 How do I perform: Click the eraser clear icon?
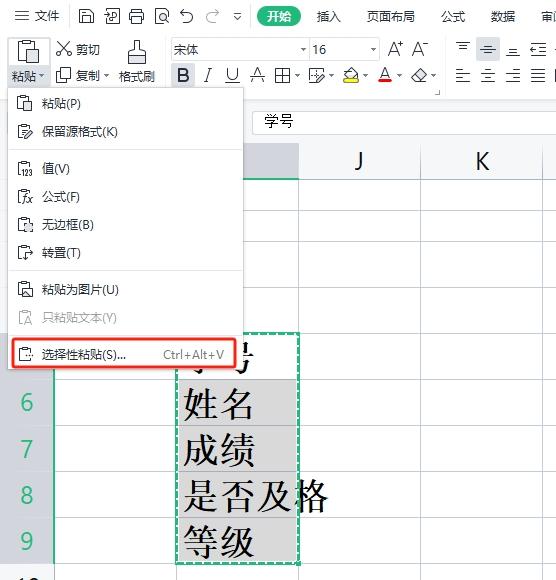[x=419, y=75]
